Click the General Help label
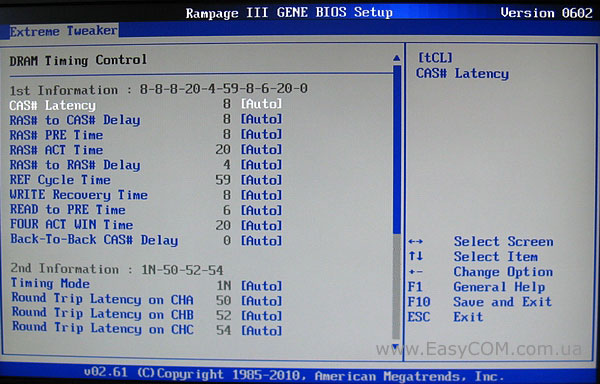Screen dimensions: 600x384 point(499,287)
